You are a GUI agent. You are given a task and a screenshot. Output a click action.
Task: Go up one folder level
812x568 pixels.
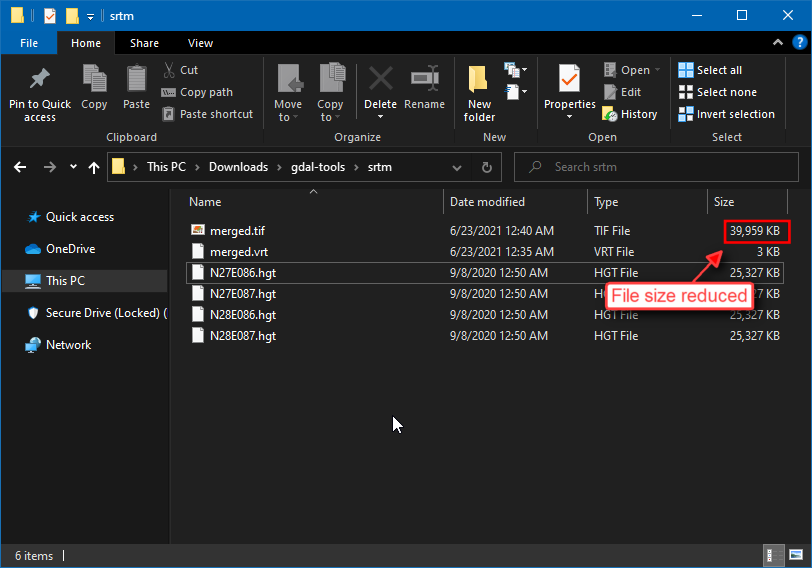click(x=94, y=167)
